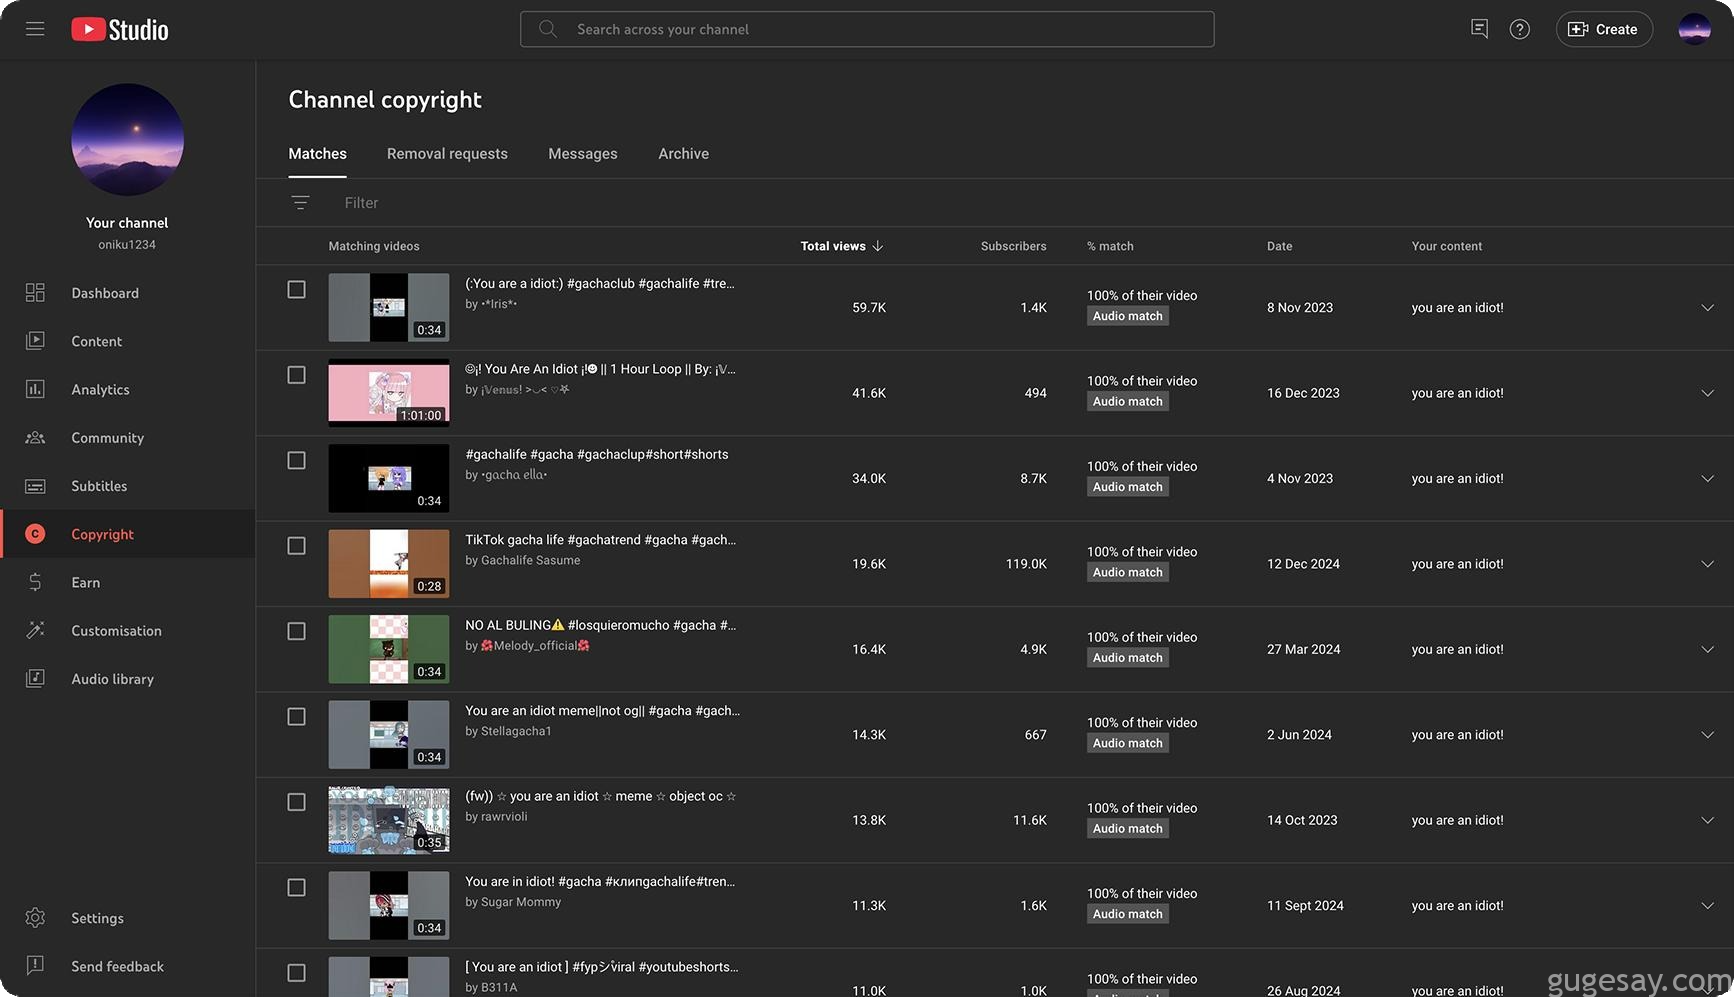Focus the Search across your channel box

[x=867, y=29]
